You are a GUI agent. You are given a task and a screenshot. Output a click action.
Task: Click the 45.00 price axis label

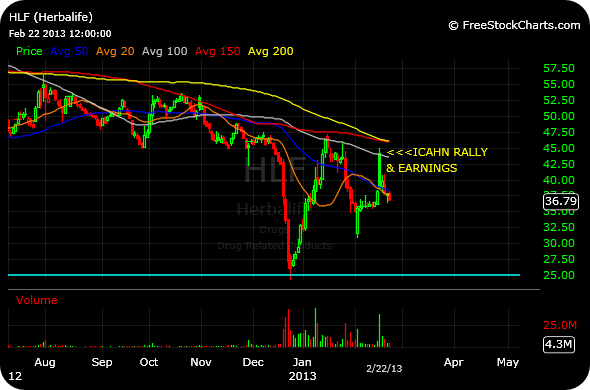point(559,148)
